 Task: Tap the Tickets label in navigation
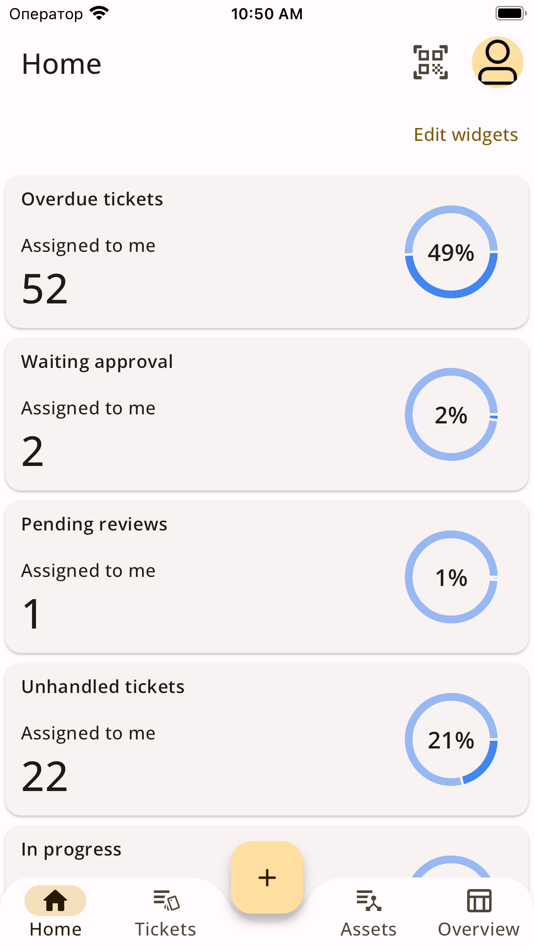point(165,929)
